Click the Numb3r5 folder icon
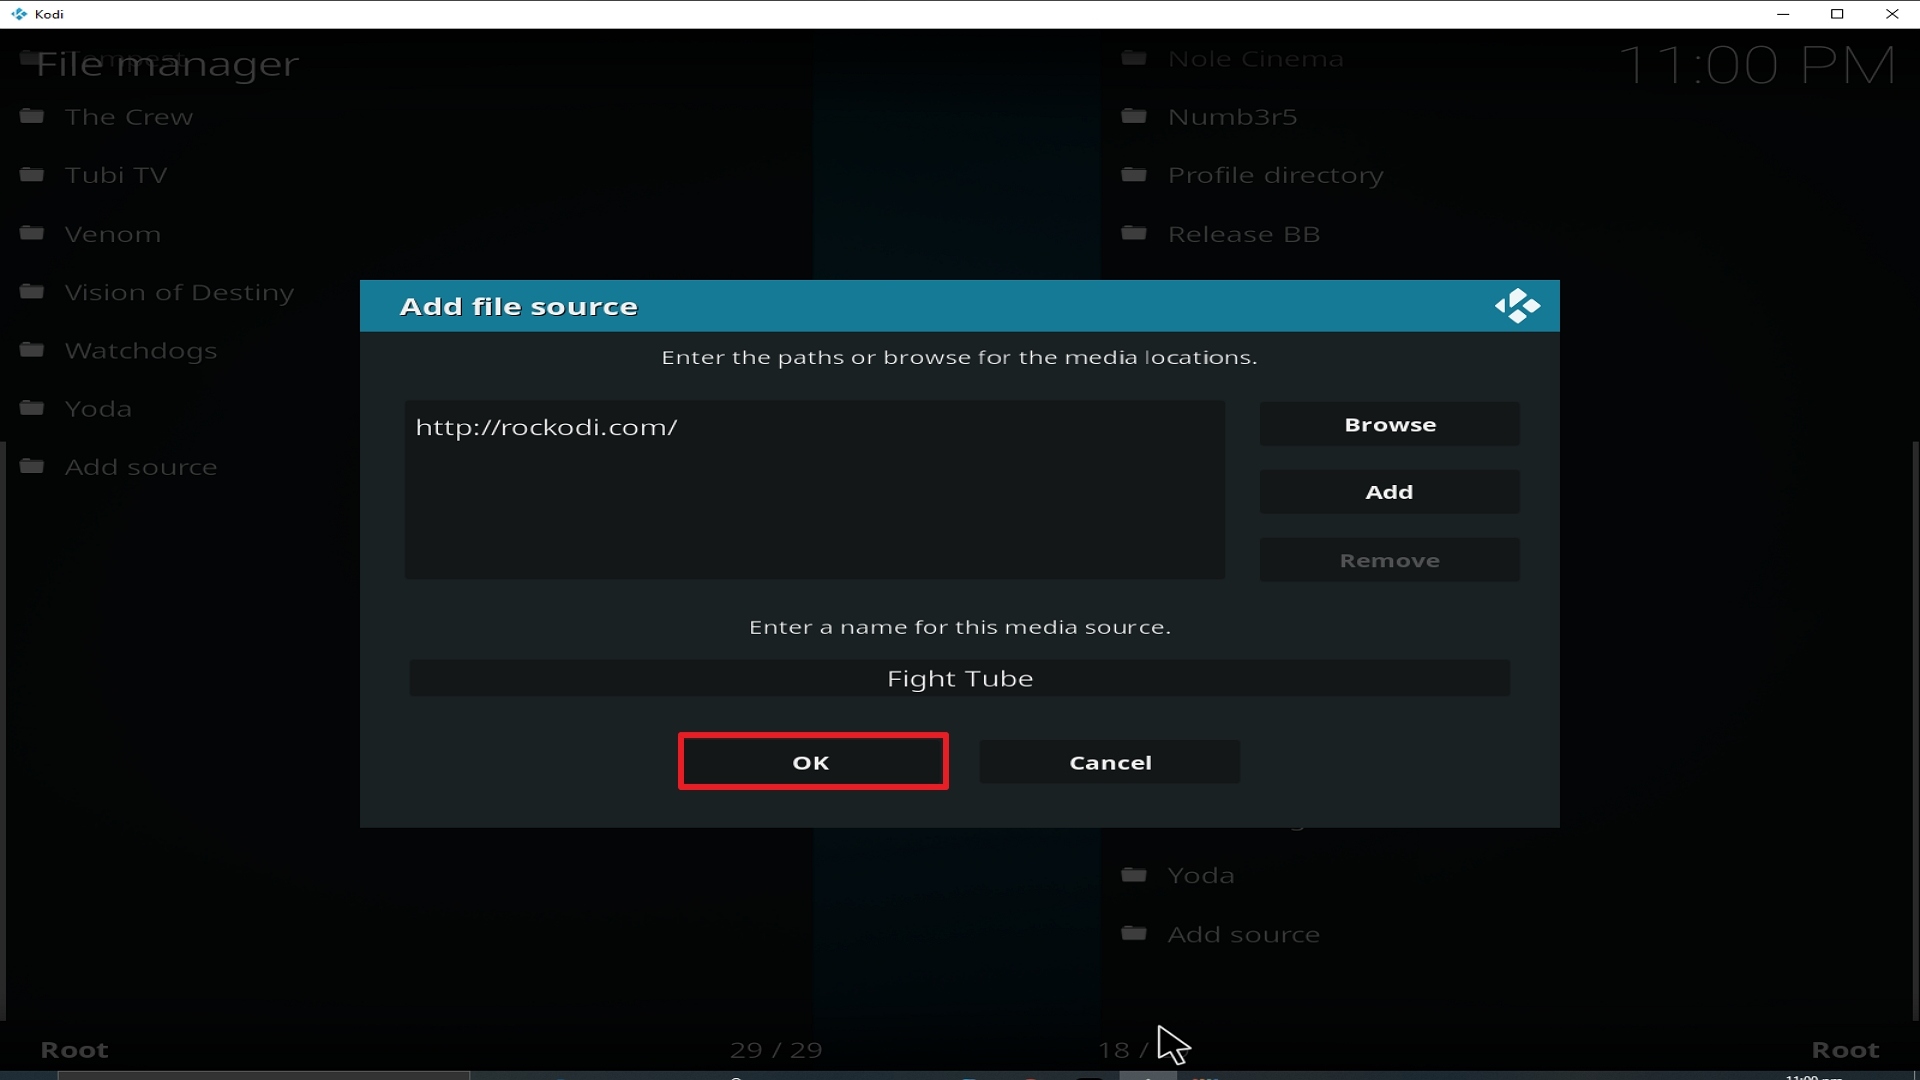Screen dimensions: 1920x1080 (1134, 116)
